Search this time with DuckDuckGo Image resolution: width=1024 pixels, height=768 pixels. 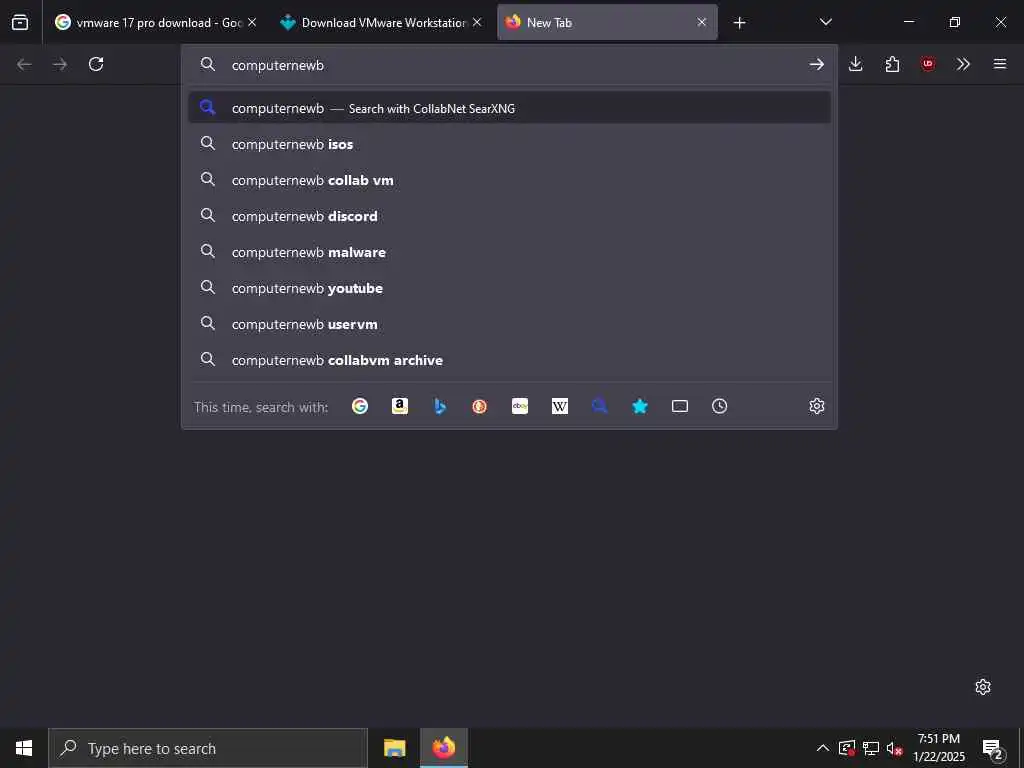[x=479, y=406]
